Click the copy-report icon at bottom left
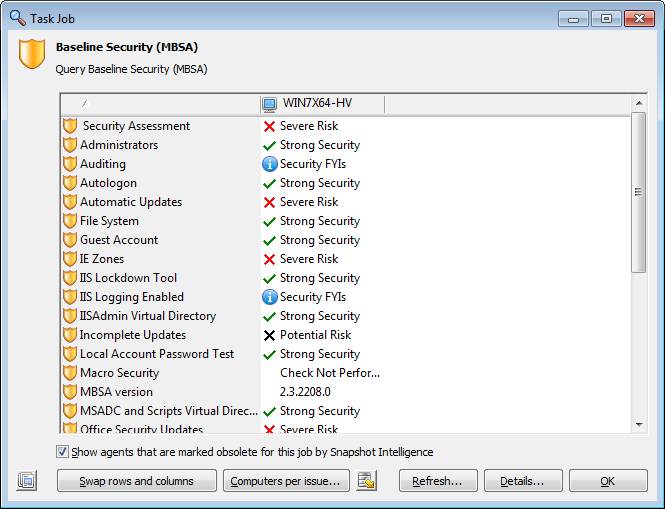This screenshot has width=665, height=509. coord(27,481)
